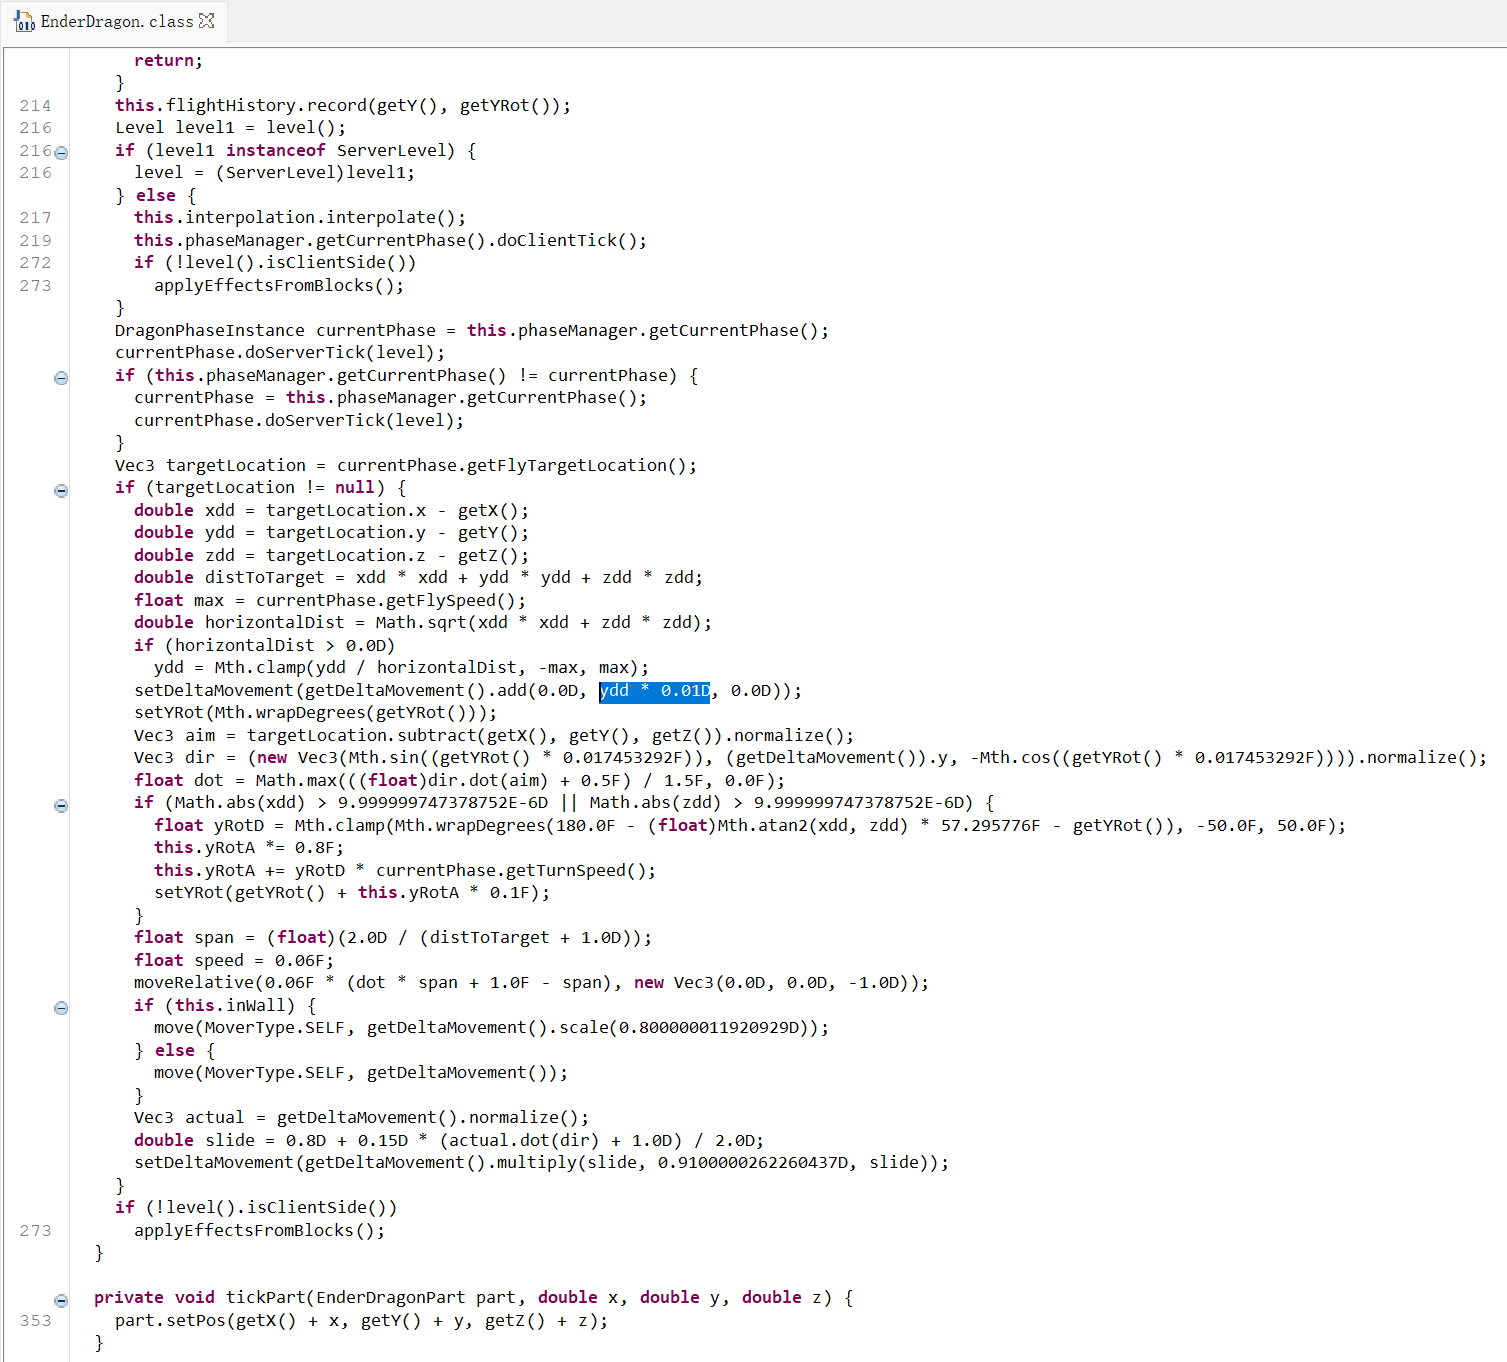Fold the 'phaseManager.getCurrentPhase() != currentPhase' block

tap(61, 378)
